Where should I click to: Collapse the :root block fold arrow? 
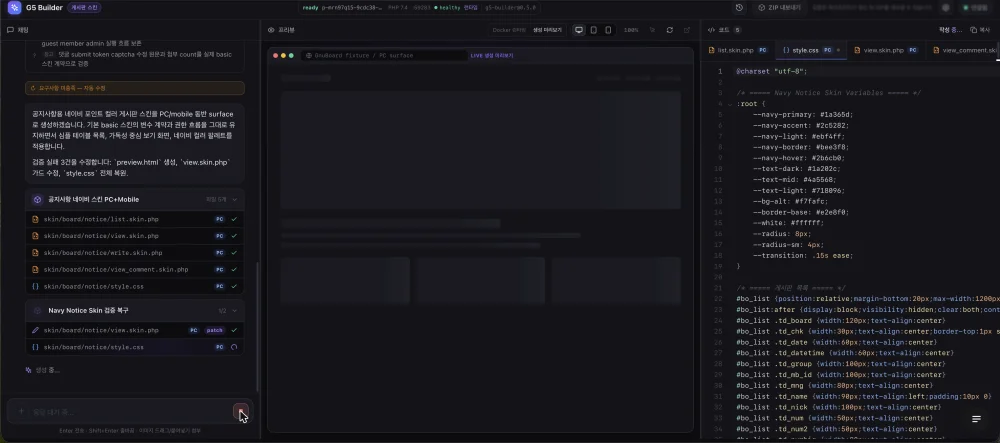pos(729,103)
